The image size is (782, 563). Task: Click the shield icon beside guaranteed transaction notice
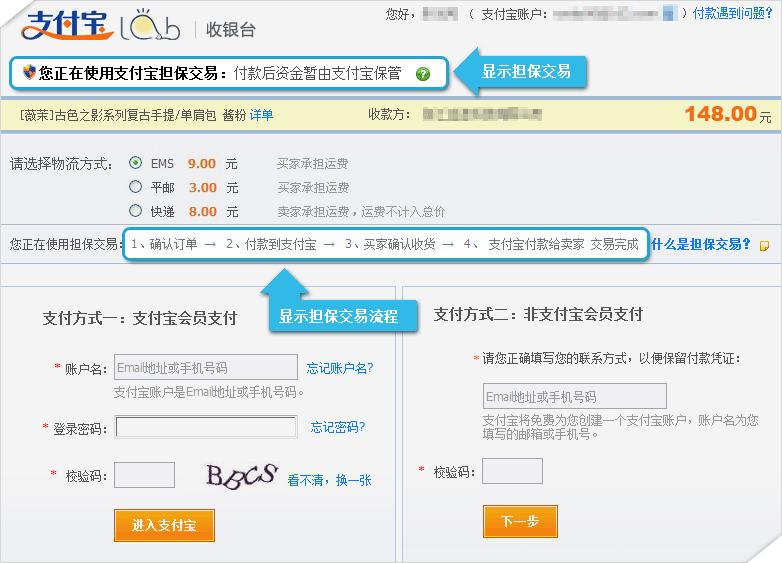click(x=29, y=73)
